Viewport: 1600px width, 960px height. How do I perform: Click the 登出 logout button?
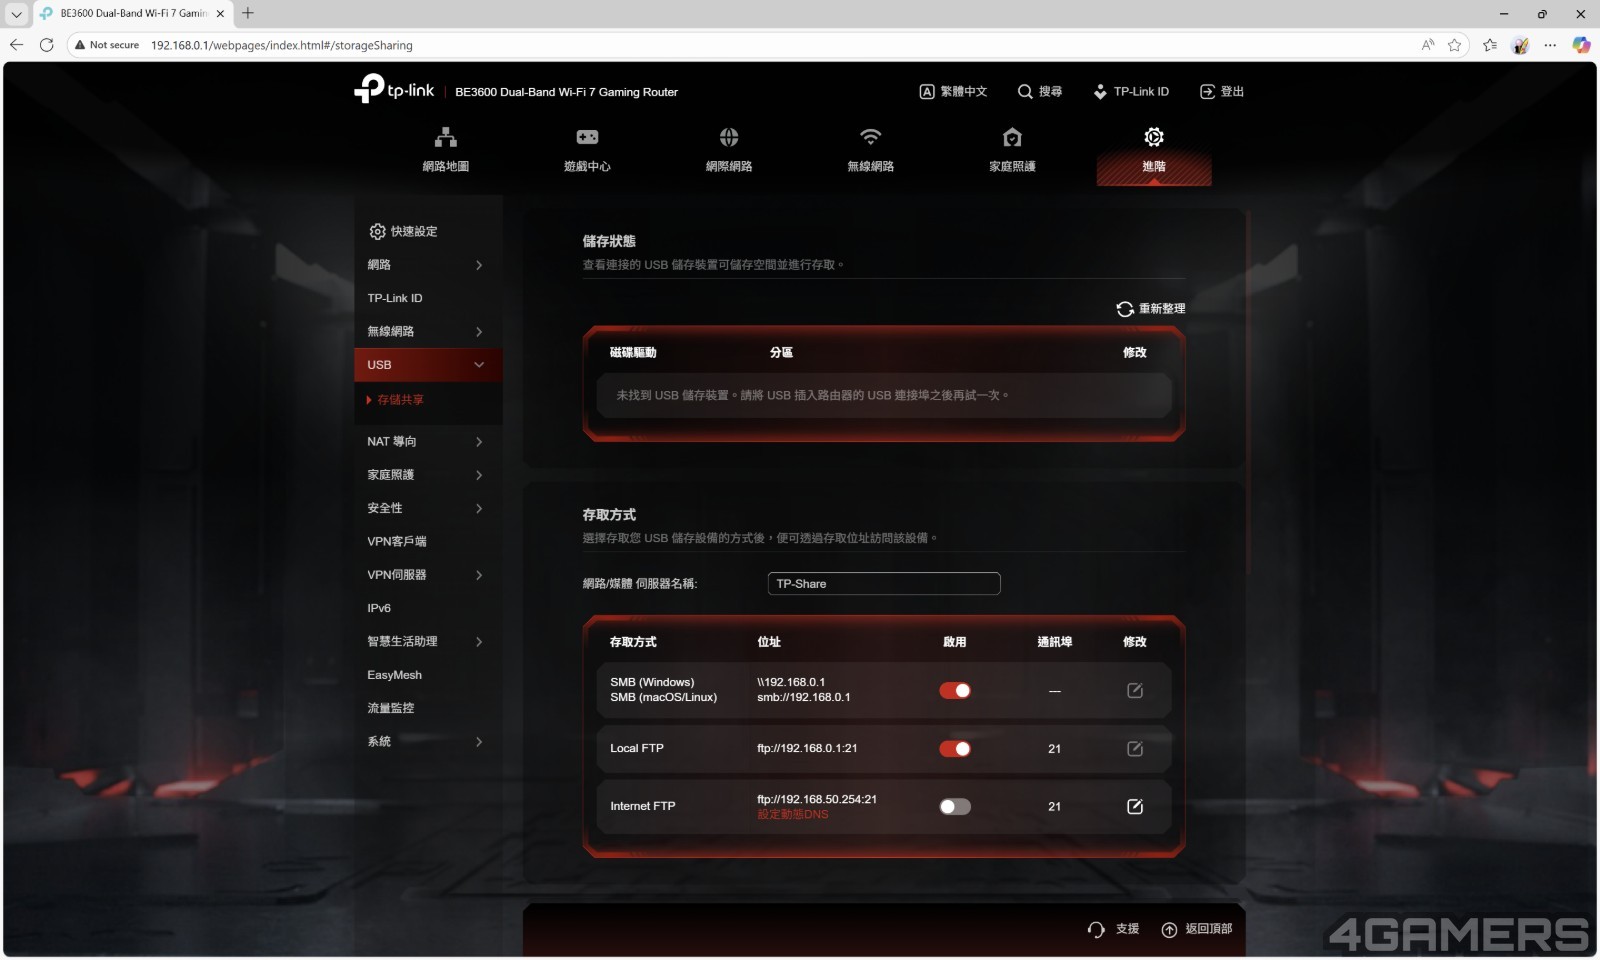(x=1222, y=92)
